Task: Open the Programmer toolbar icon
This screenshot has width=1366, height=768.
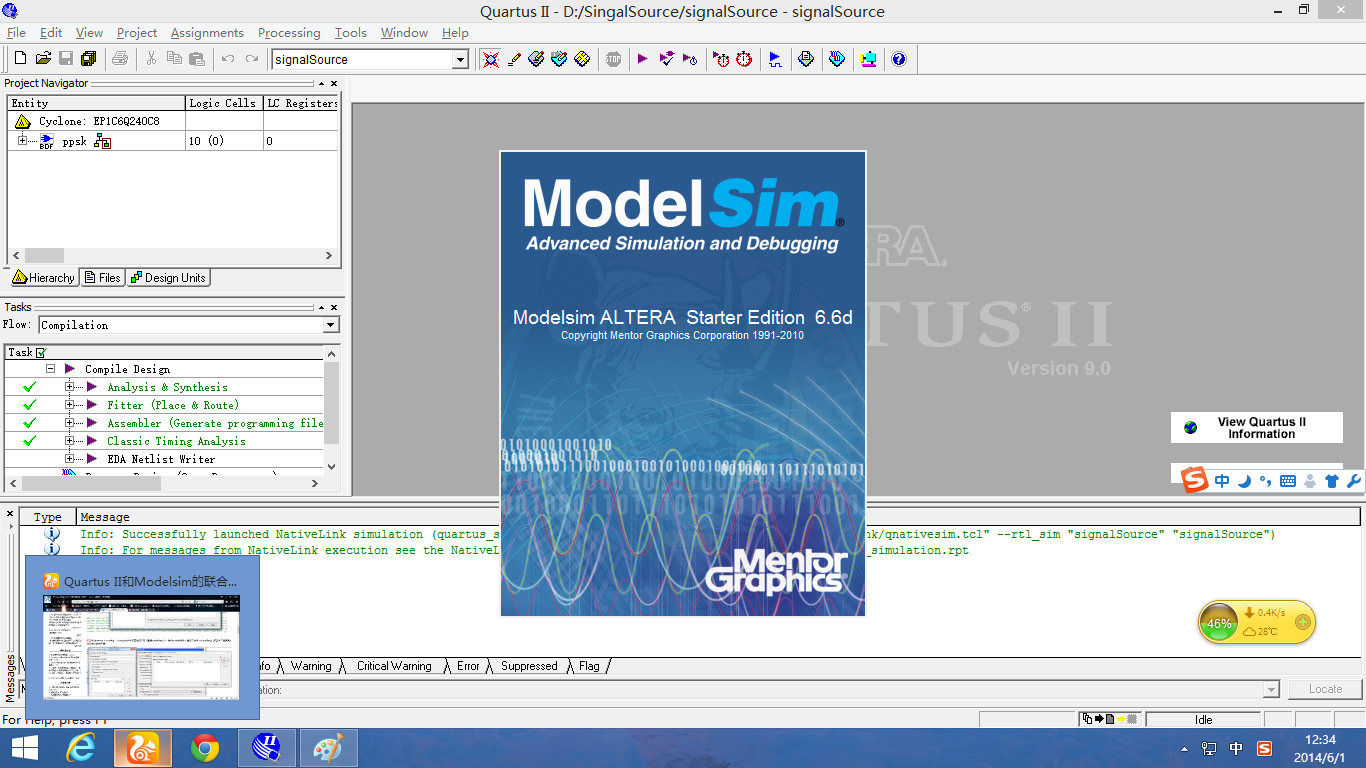Action: 837,59
